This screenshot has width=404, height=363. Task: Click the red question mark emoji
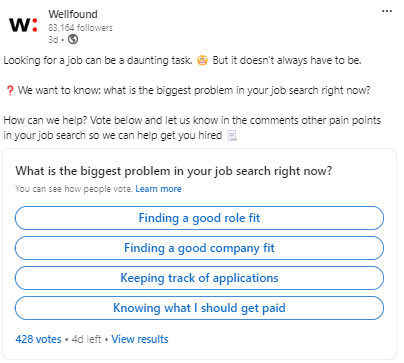click(10, 91)
